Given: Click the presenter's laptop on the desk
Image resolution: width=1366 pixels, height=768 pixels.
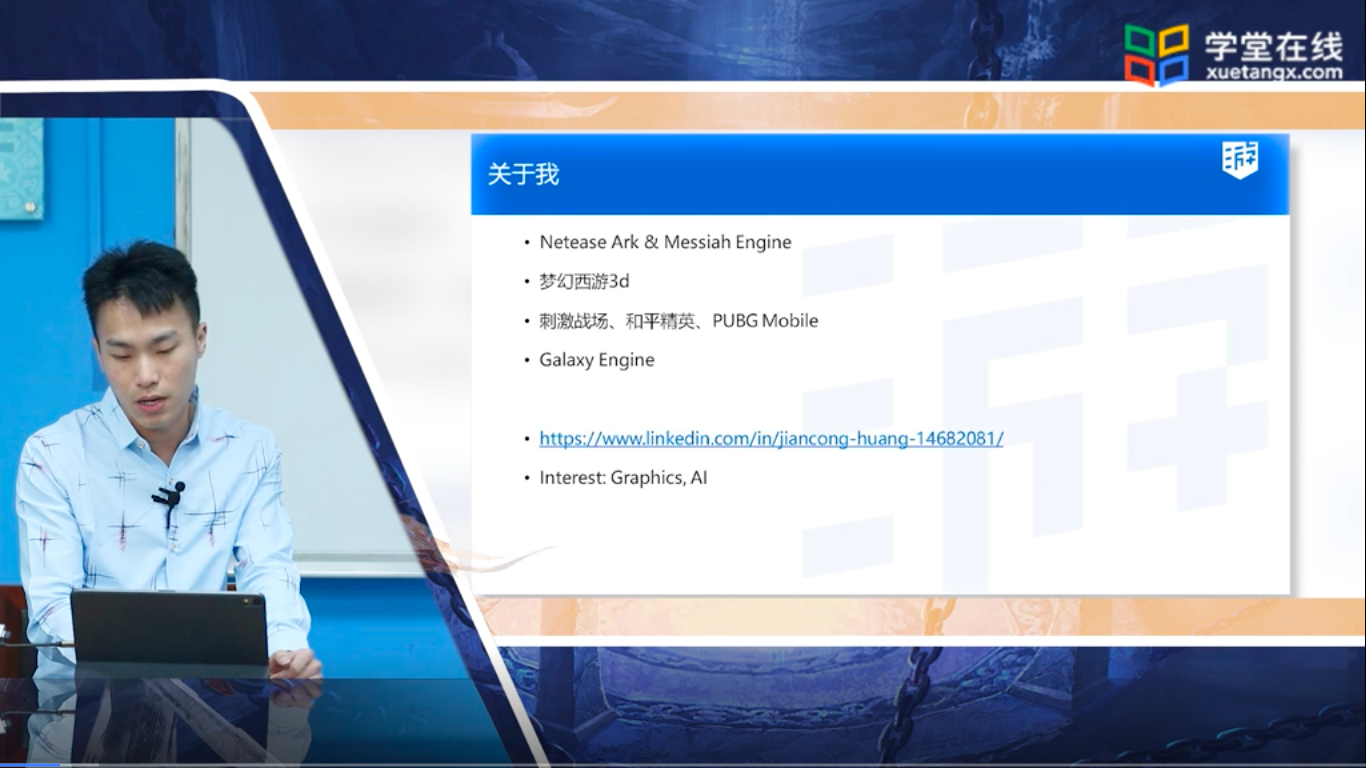Looking at the screenshot, I should point(169,627).
